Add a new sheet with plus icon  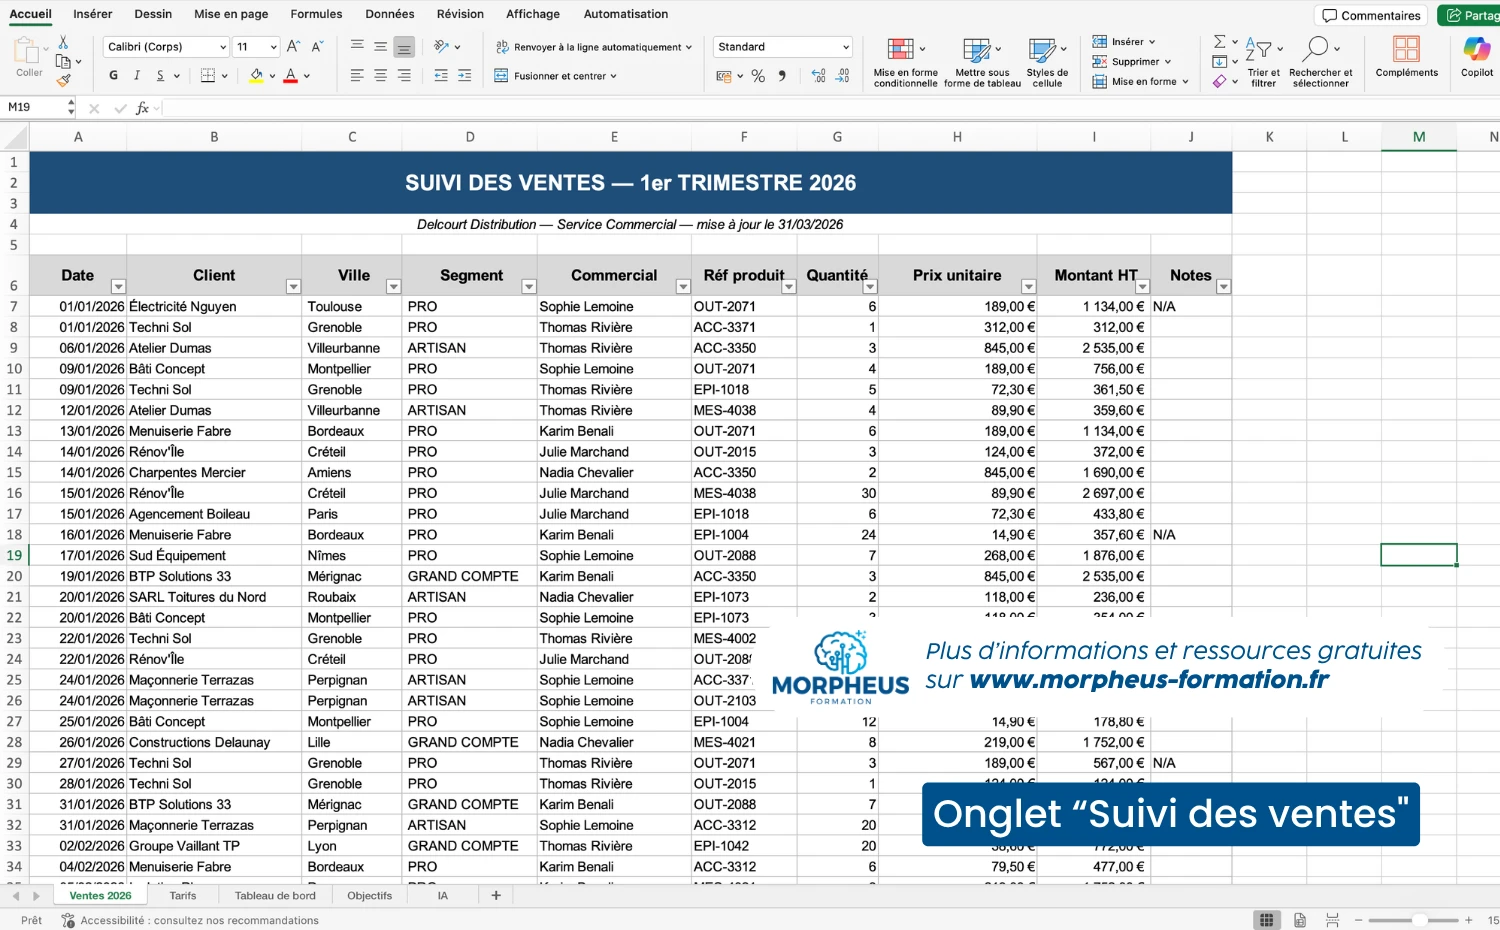496,895
